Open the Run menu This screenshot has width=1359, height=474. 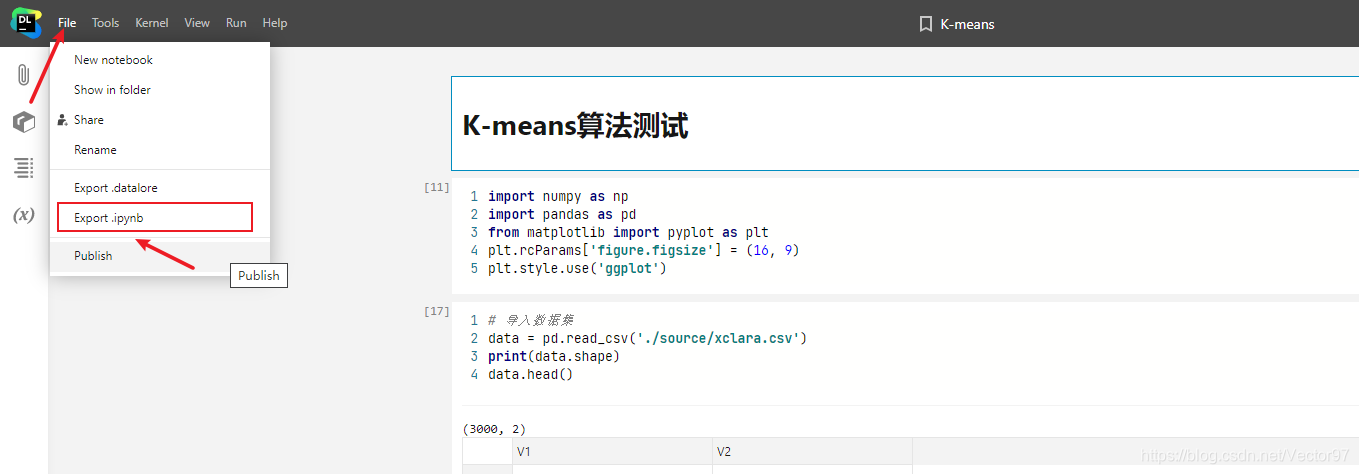pyautogui.click(x=236, y=23)
